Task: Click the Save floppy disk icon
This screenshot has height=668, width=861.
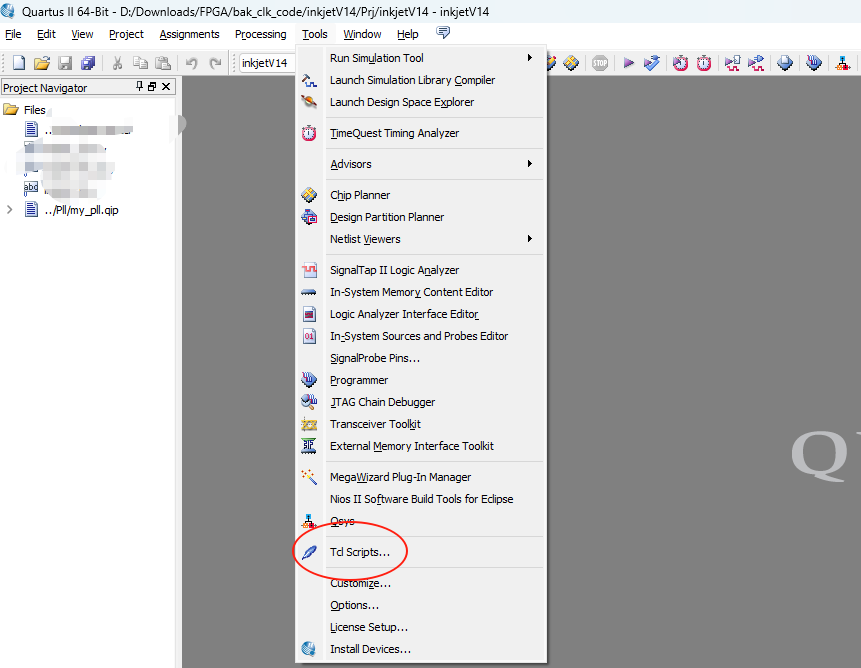Action: pyautogui.click(x=65, y=63)
